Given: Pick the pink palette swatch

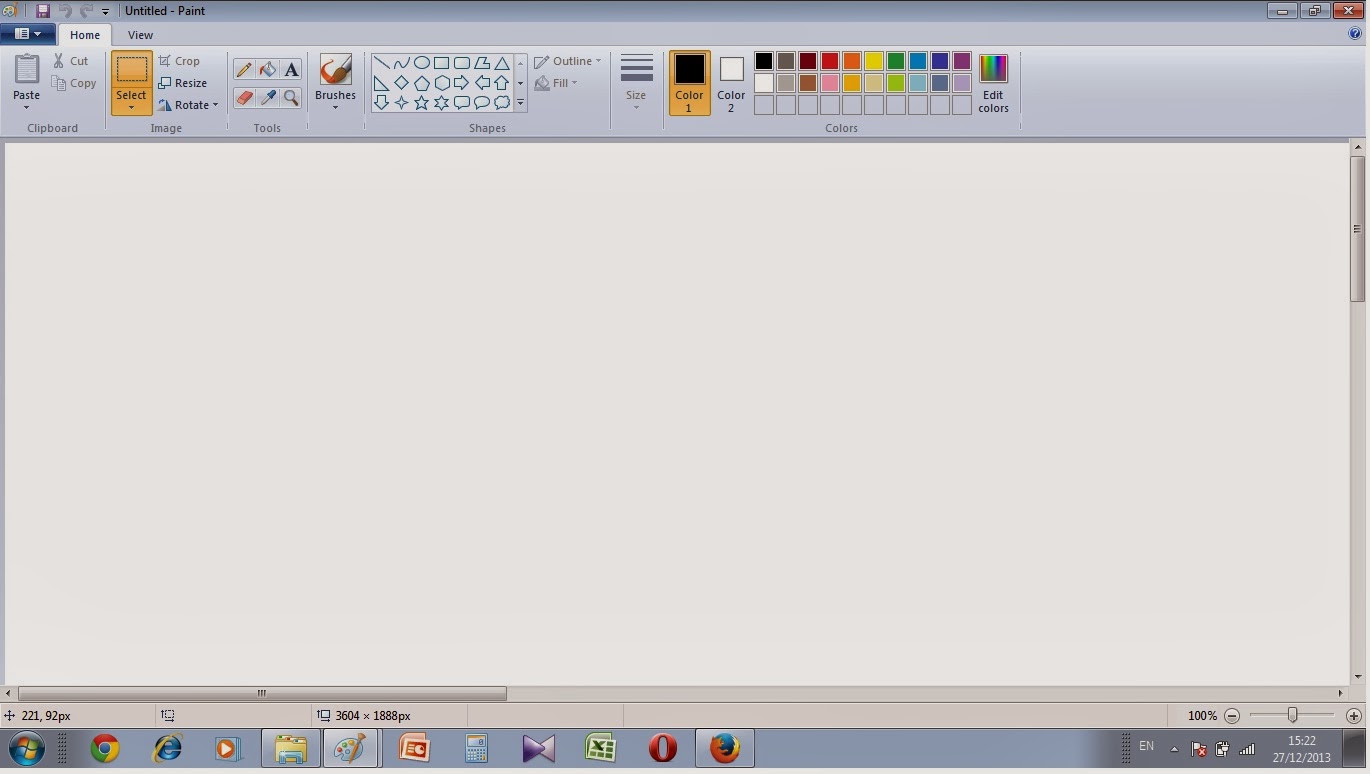Looking at the screenshot, I should pos(830,83).
